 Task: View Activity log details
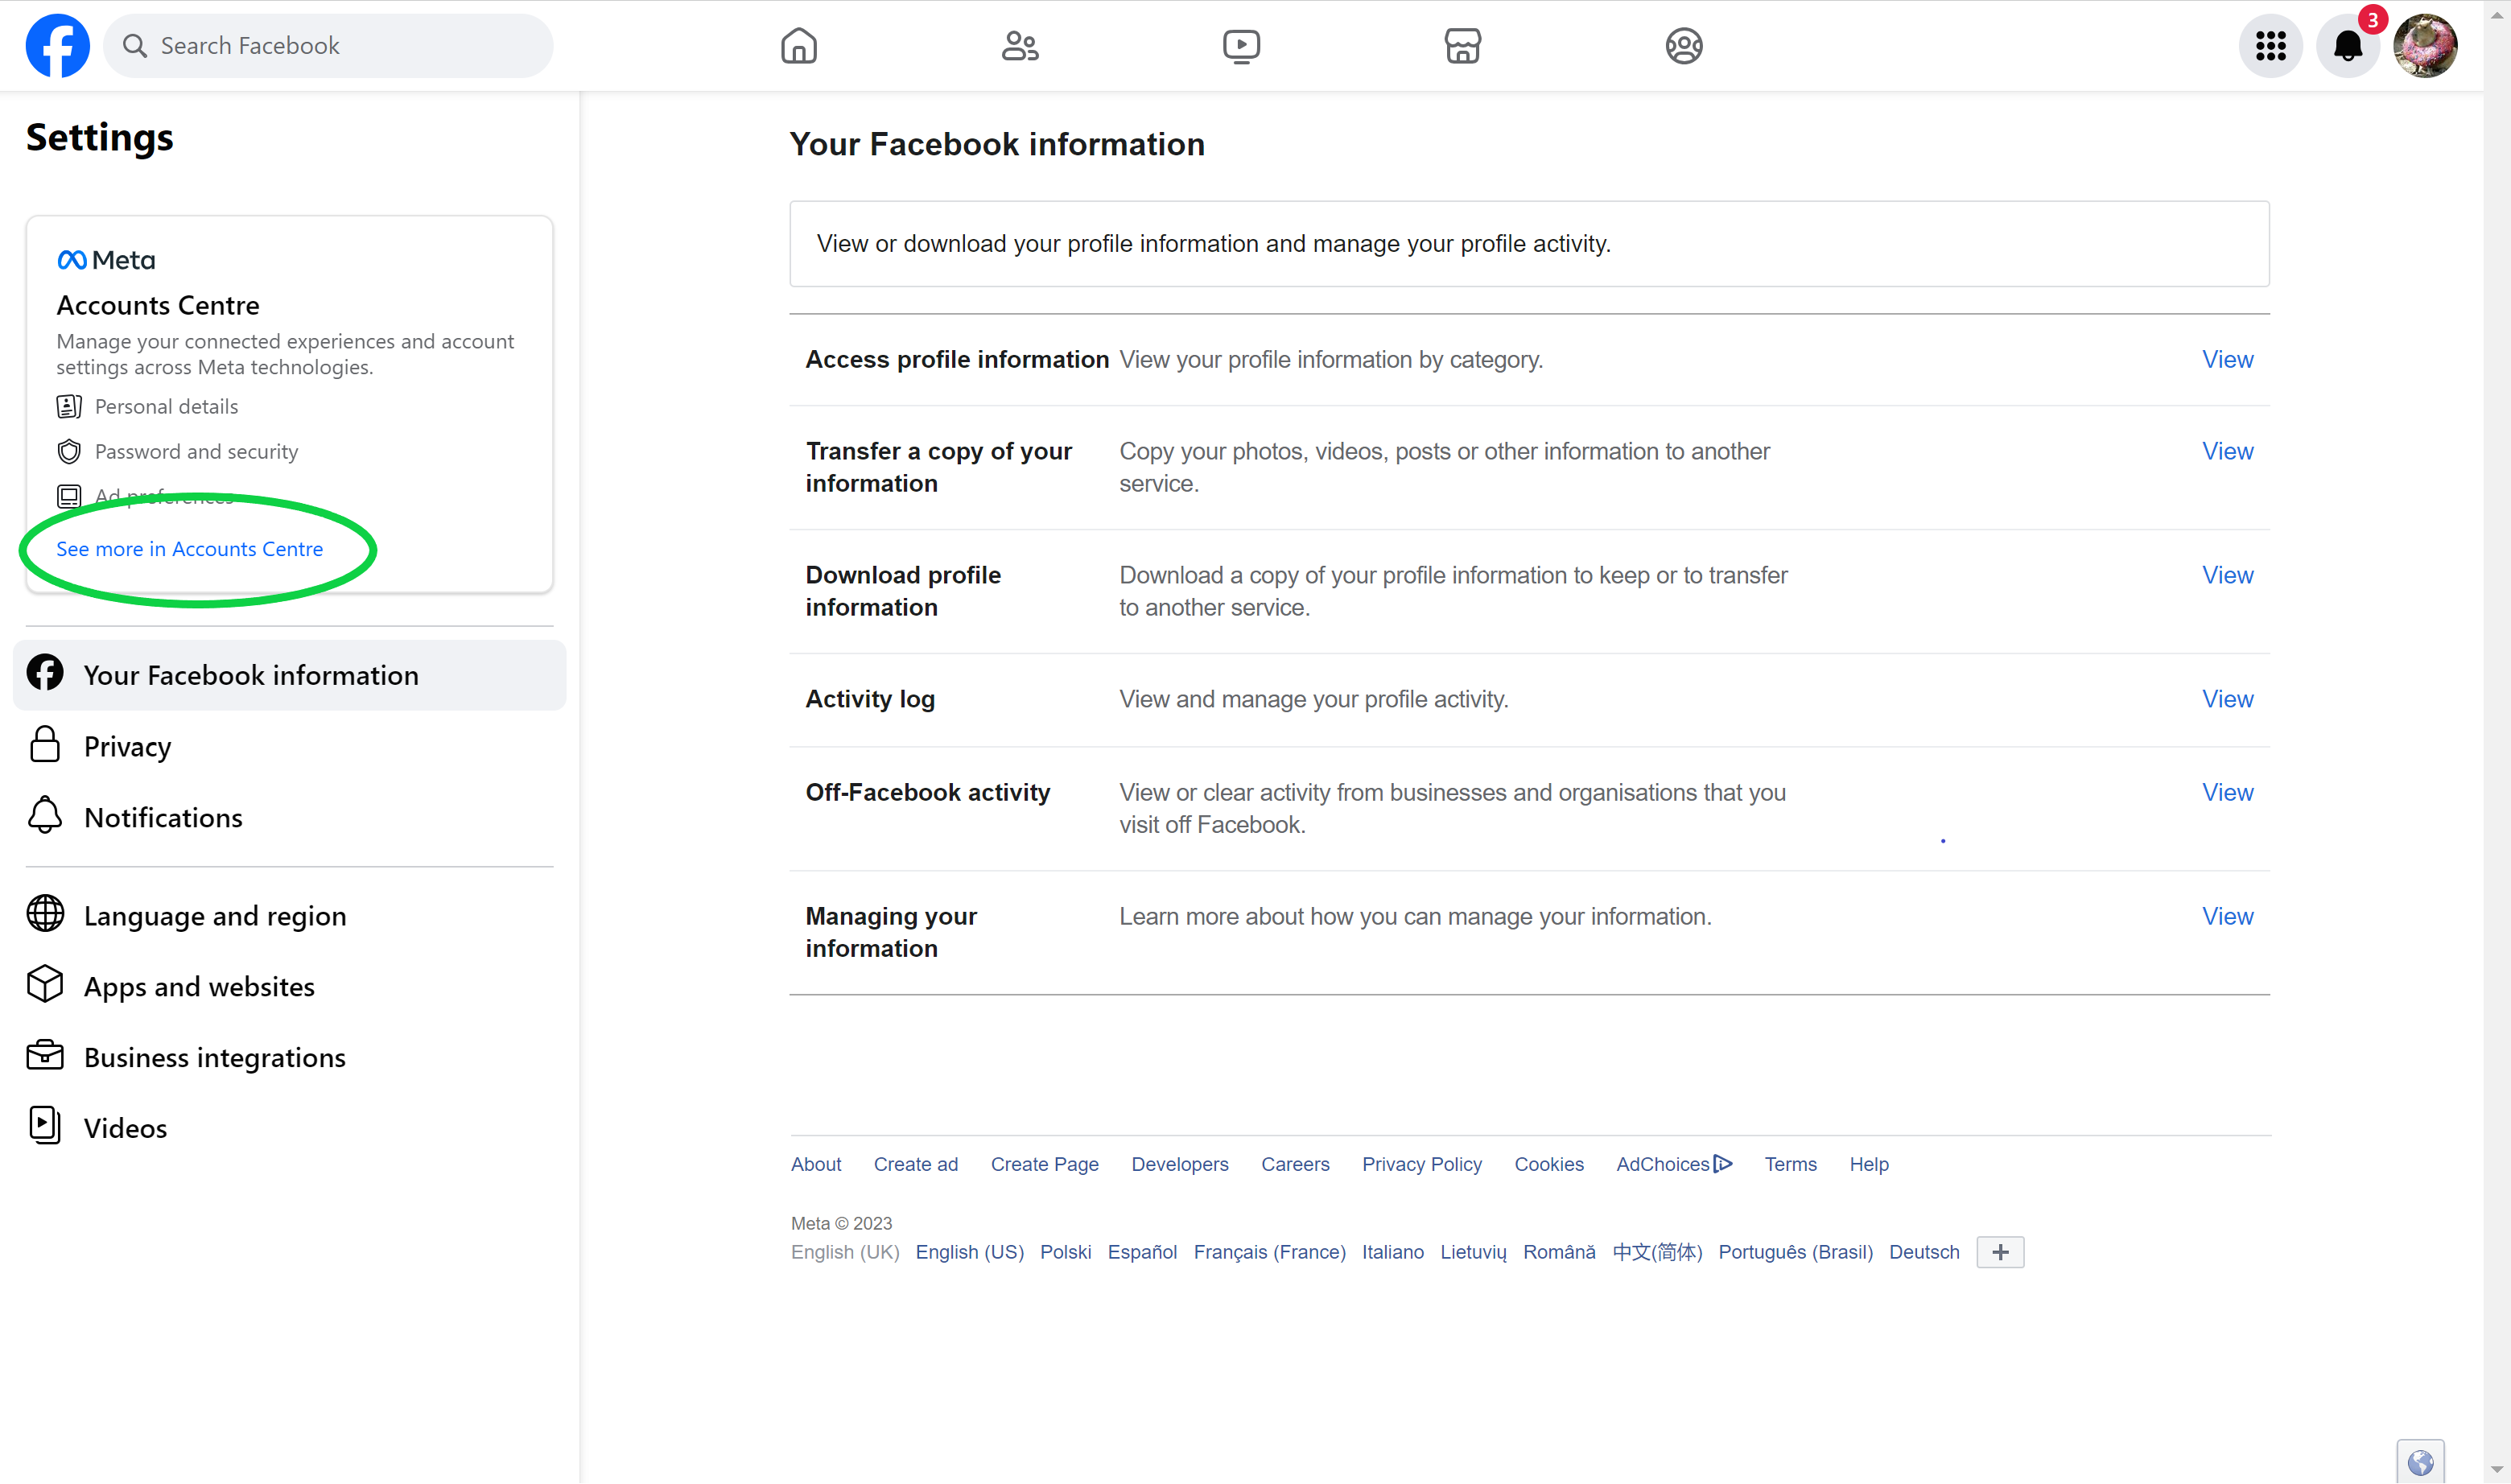(x=2227, y=698)
